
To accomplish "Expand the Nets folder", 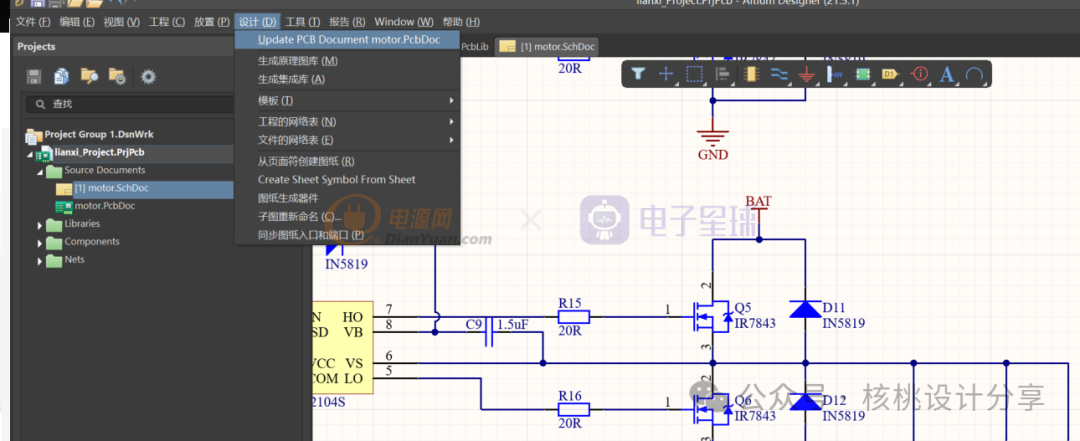I will point(39,260).
